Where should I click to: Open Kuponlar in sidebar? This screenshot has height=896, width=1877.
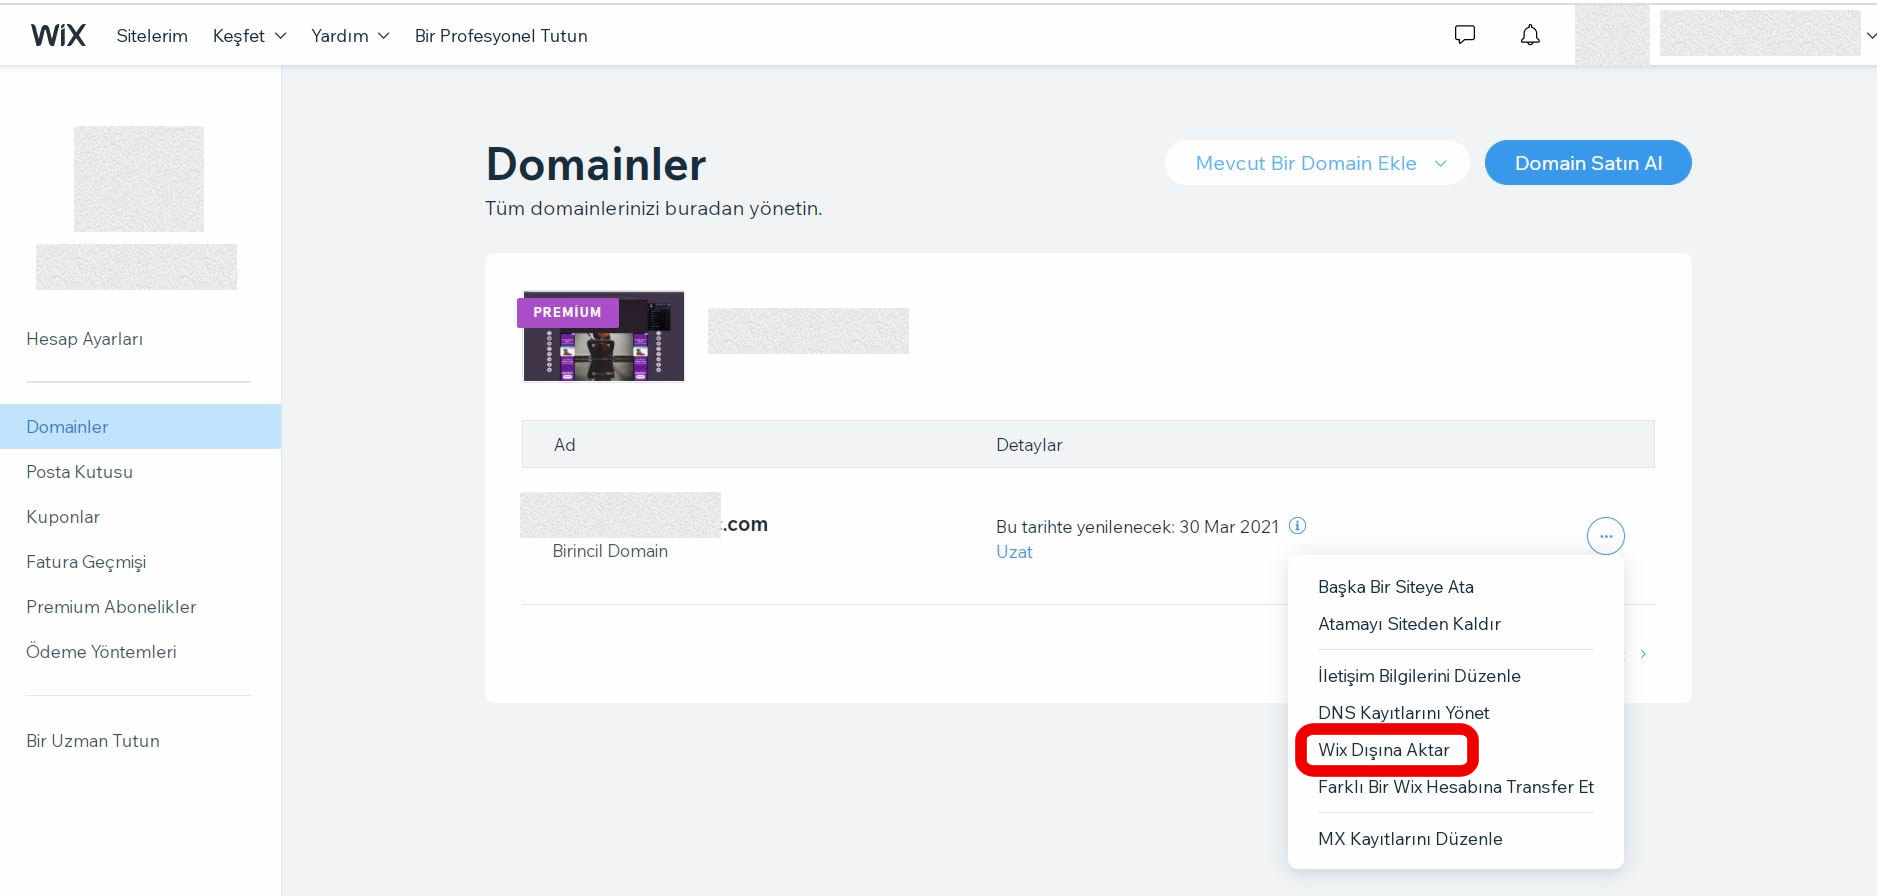[63, 517]
